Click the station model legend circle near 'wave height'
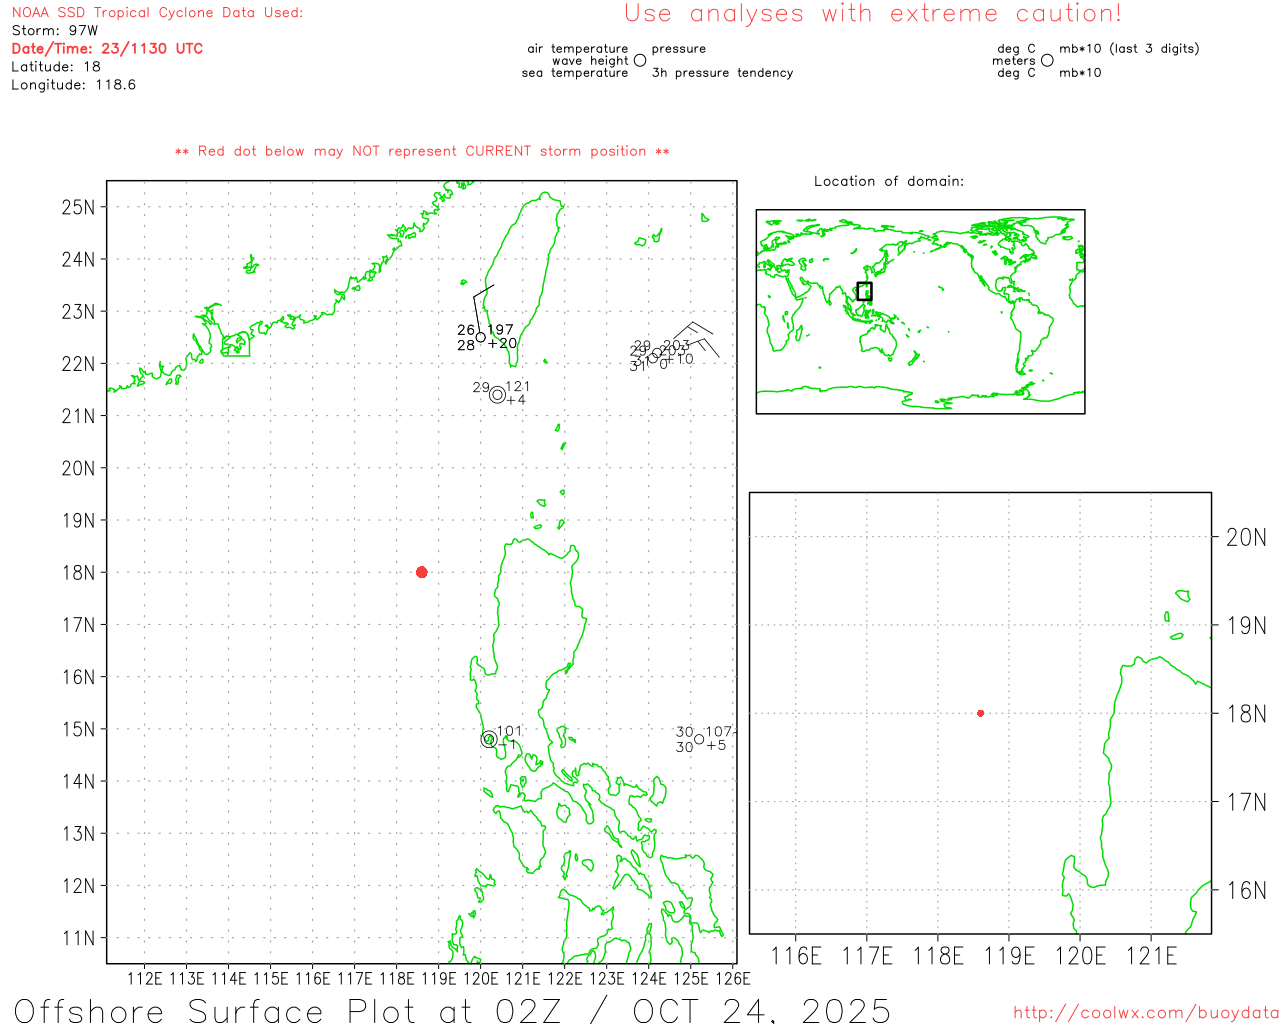The image size is (1280, 1024). [x=640, y=61]
